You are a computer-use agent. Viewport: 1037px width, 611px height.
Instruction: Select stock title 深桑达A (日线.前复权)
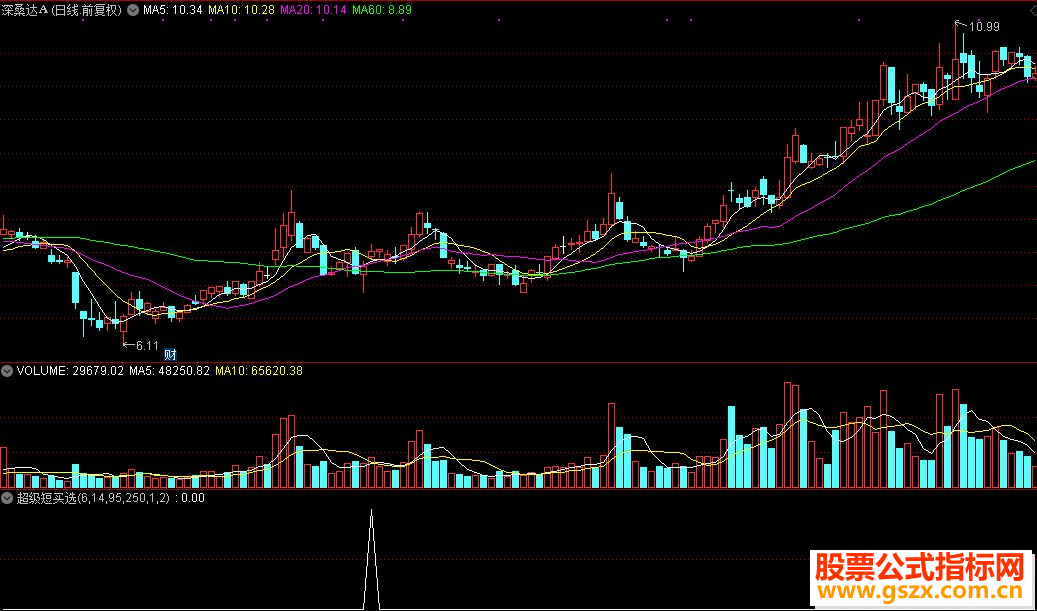tap(62, 11)
